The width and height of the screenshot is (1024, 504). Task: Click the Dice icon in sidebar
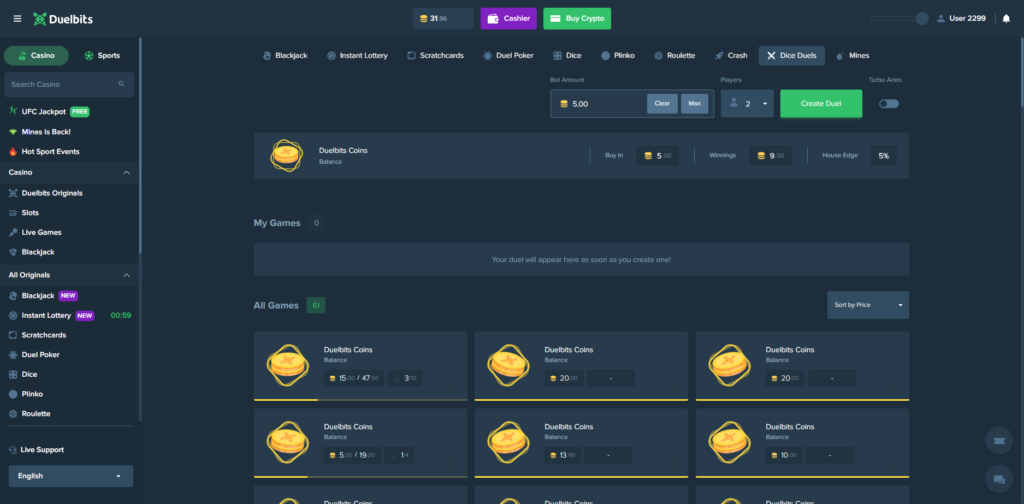(13, 374)
